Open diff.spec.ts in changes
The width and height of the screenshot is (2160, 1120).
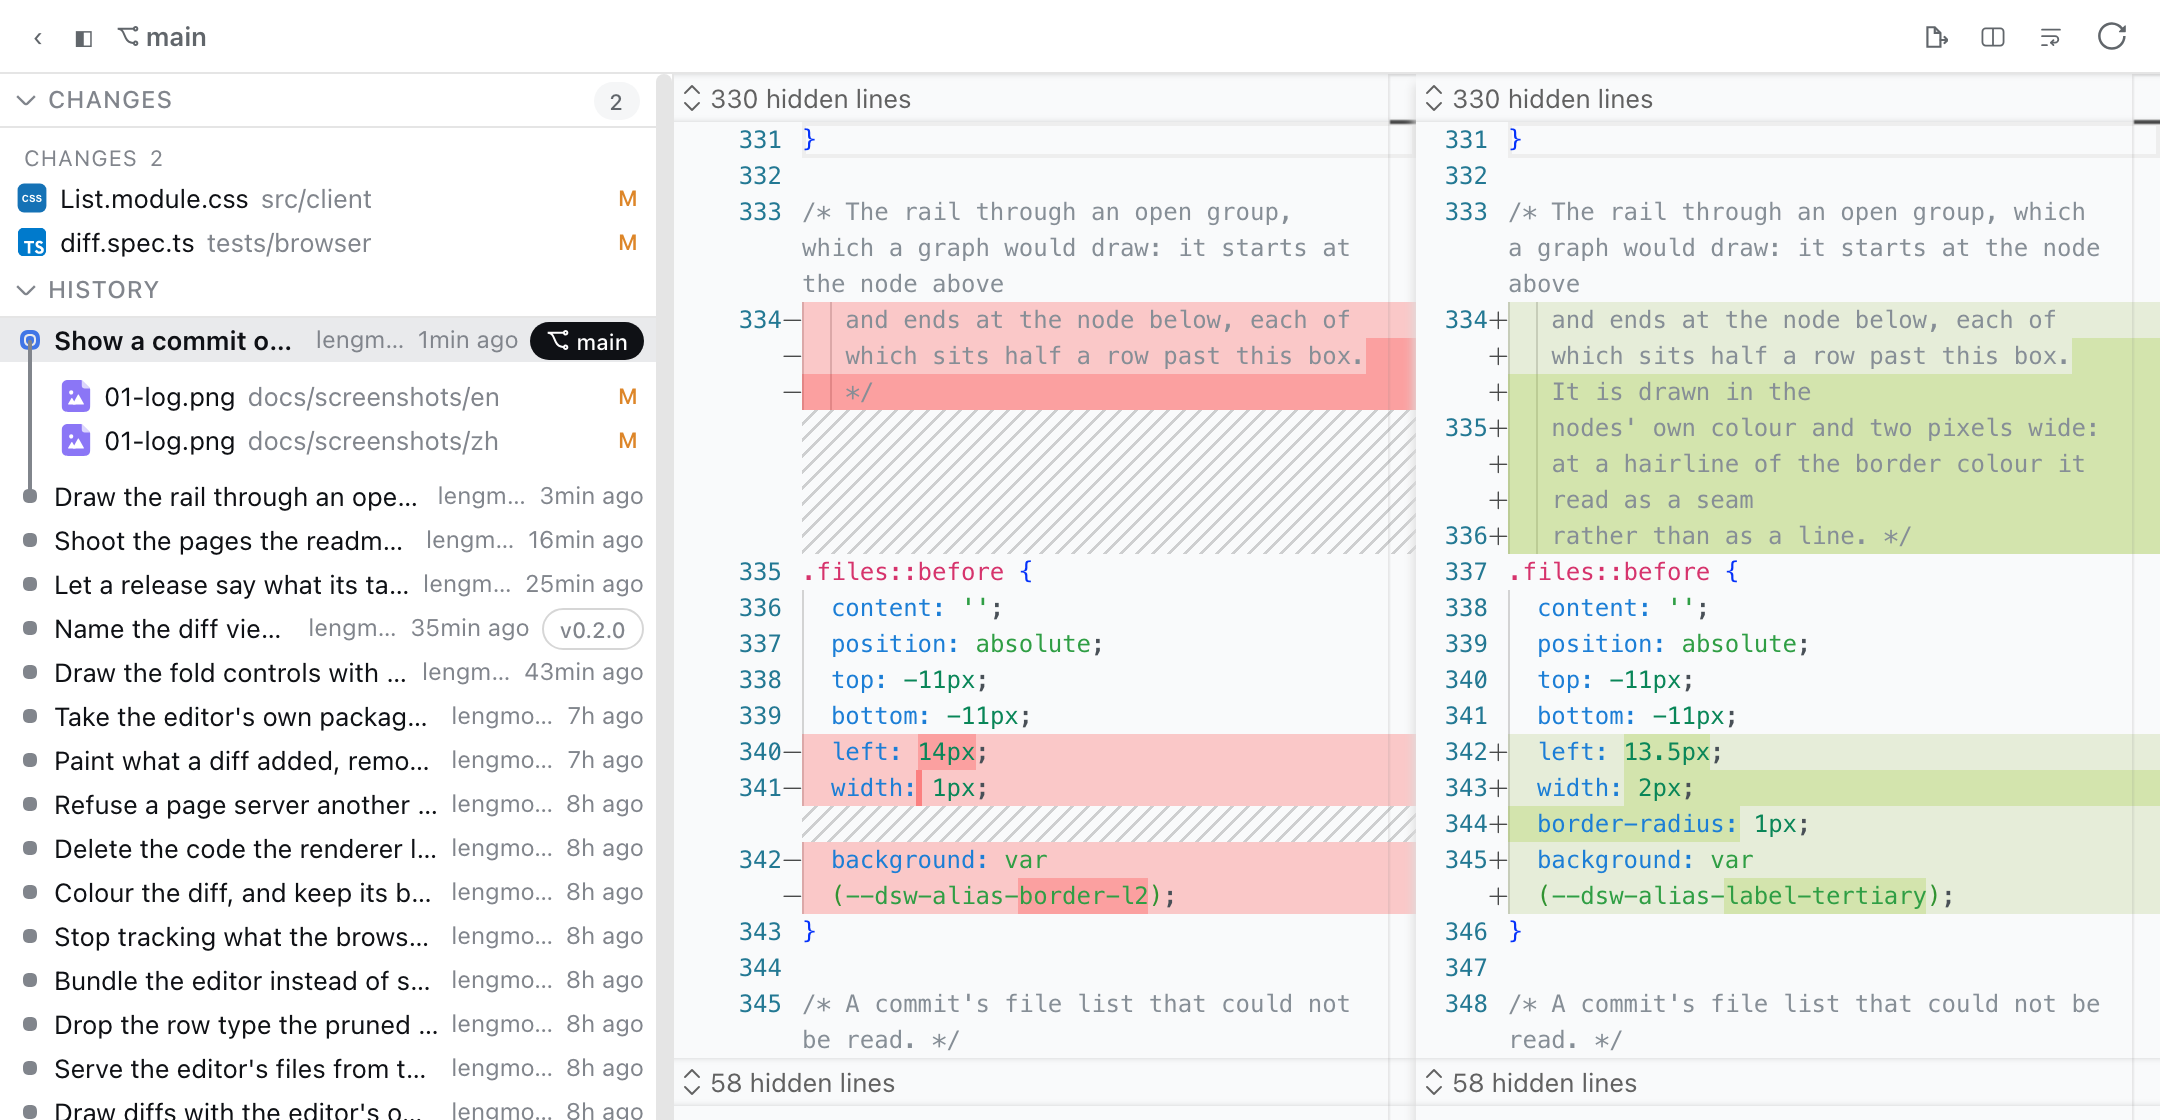click(x=328, y=243)
